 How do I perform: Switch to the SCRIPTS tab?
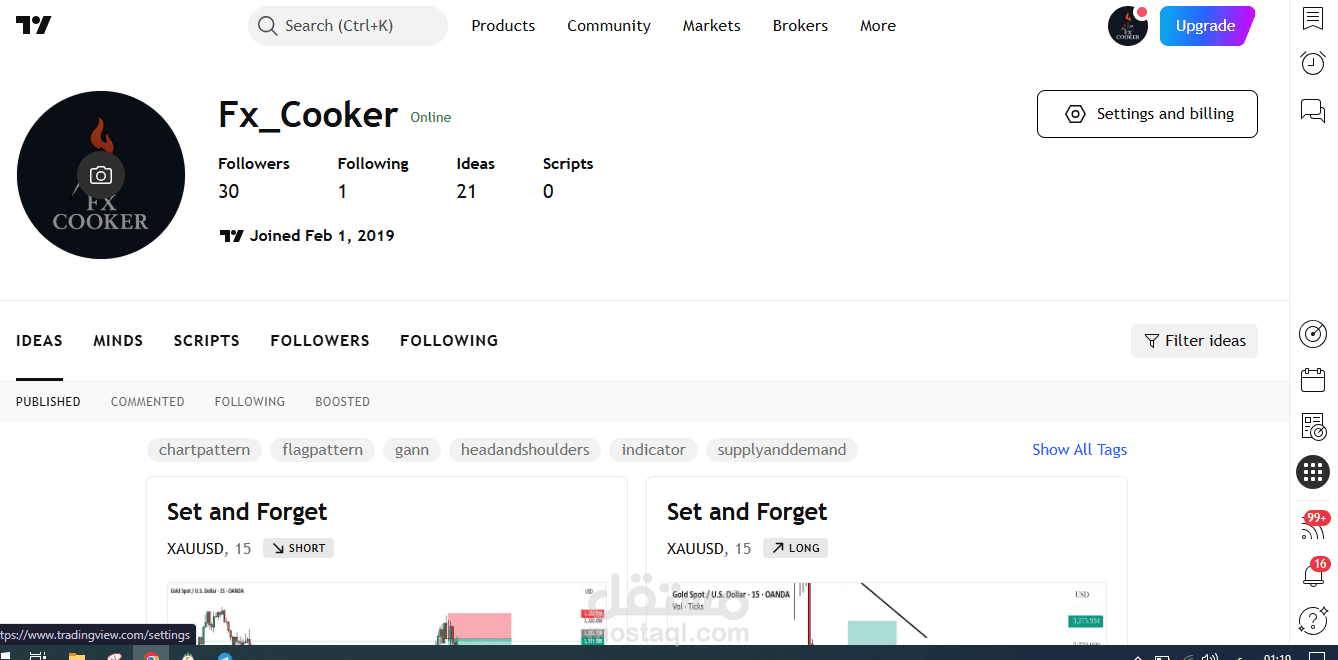(x=207, y=341)
